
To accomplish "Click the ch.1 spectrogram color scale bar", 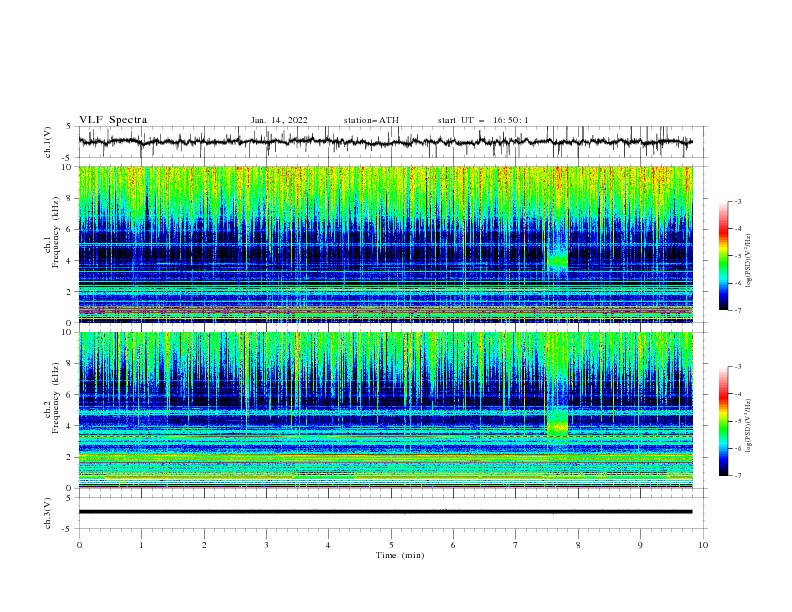I will pyautogui.click(x=724, y=256).
